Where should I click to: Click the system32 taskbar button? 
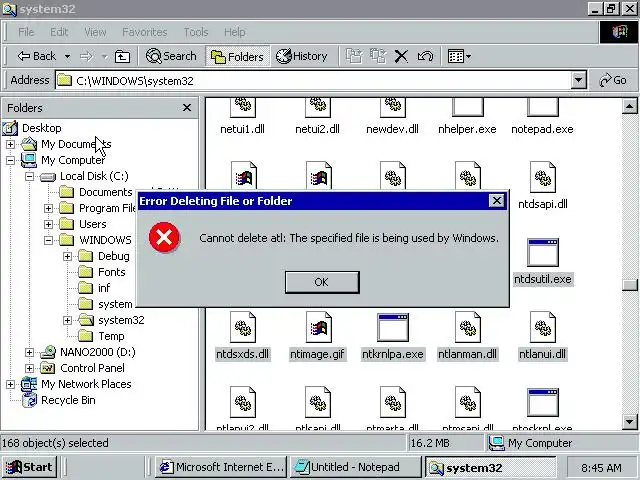pyautogui.click(x=491, y=467)
